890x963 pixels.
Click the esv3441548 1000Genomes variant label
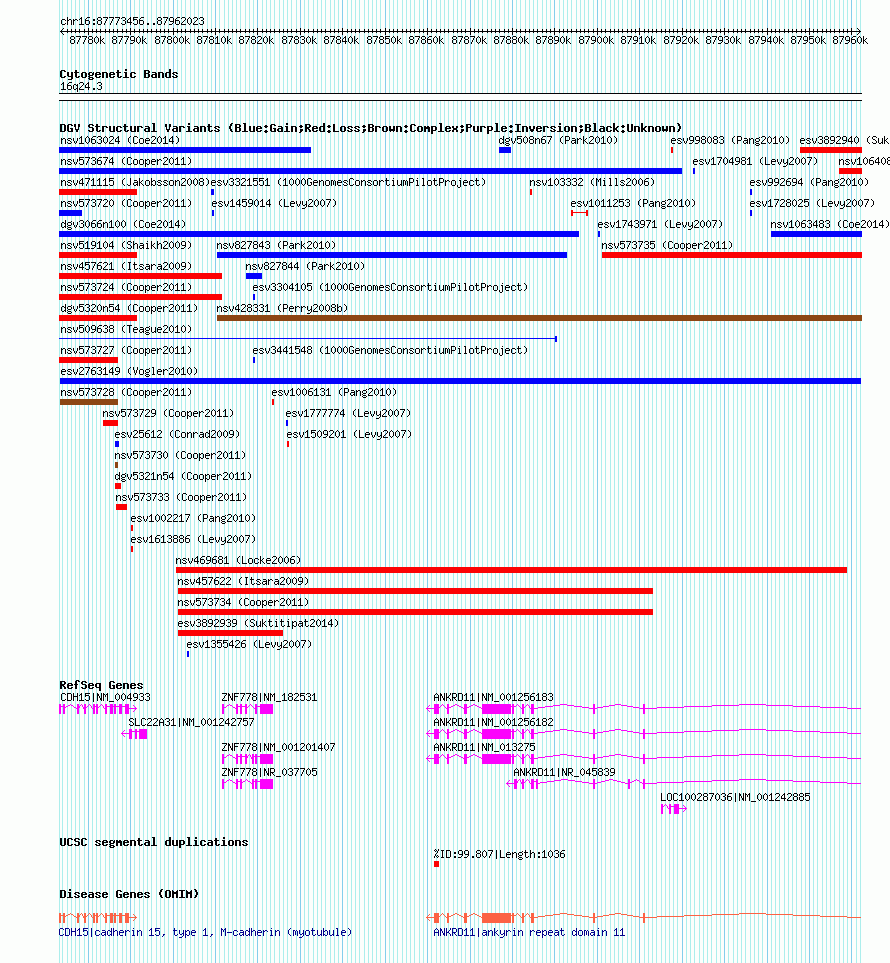click(390, 350)
